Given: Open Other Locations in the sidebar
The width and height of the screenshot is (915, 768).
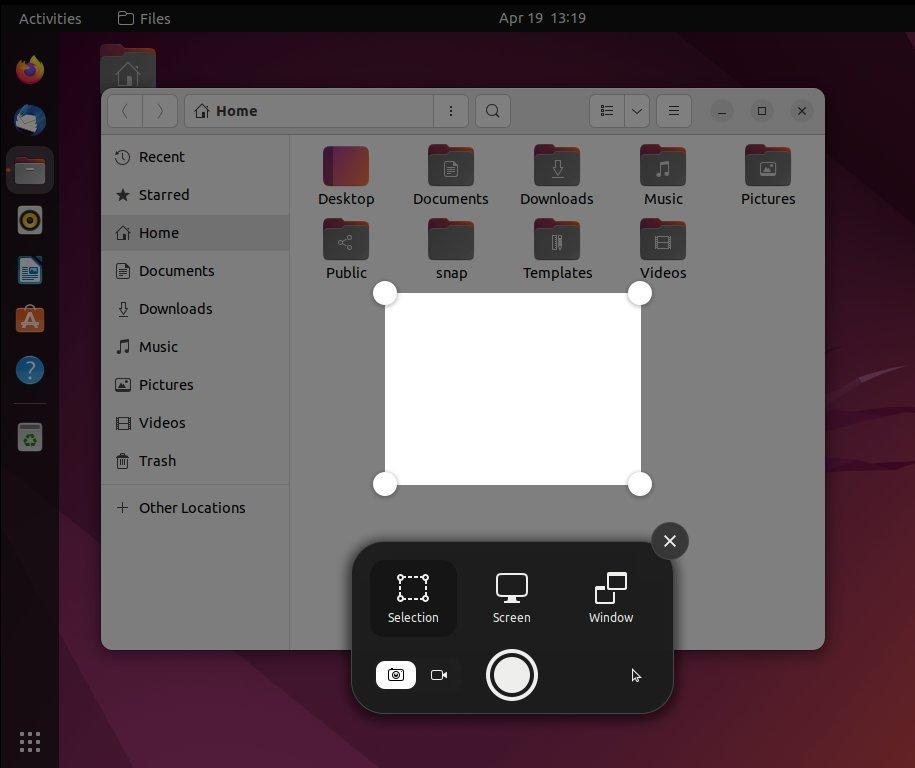Looking at the screenshot, I should (x=192, y=507).
